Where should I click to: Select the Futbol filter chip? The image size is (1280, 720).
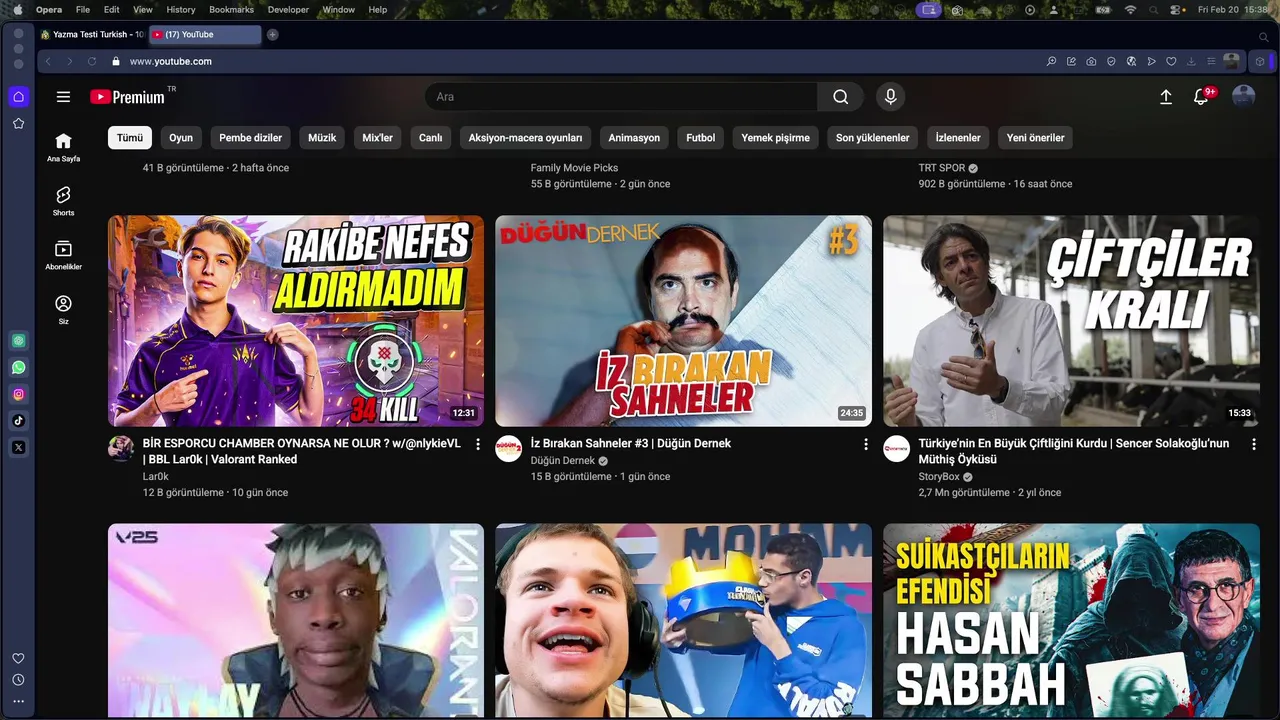(x=701, y=138)
